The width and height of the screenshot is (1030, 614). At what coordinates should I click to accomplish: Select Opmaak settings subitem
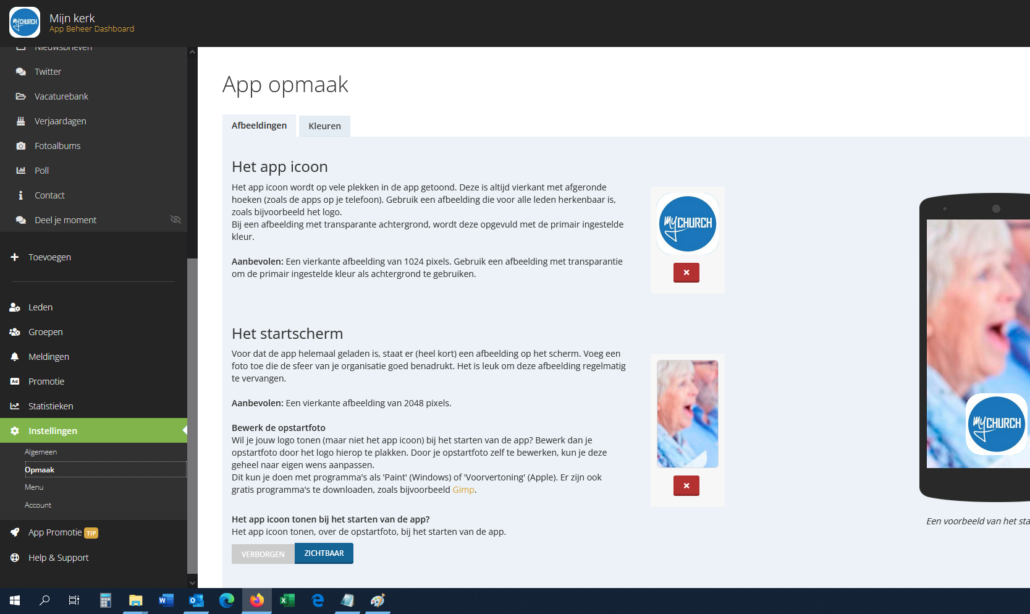(x=105, y=470)
